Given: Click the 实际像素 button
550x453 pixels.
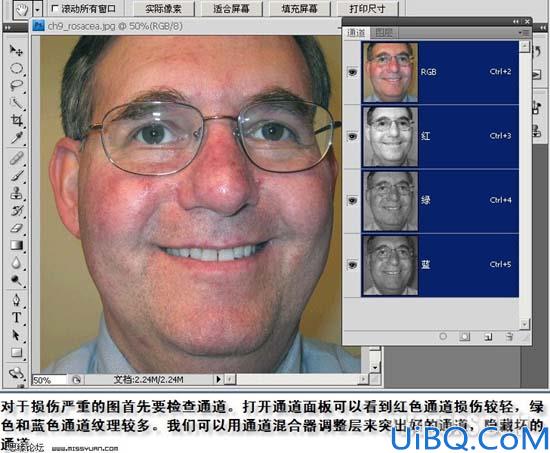Looking at the screenshot, I should tap(163, 9).
